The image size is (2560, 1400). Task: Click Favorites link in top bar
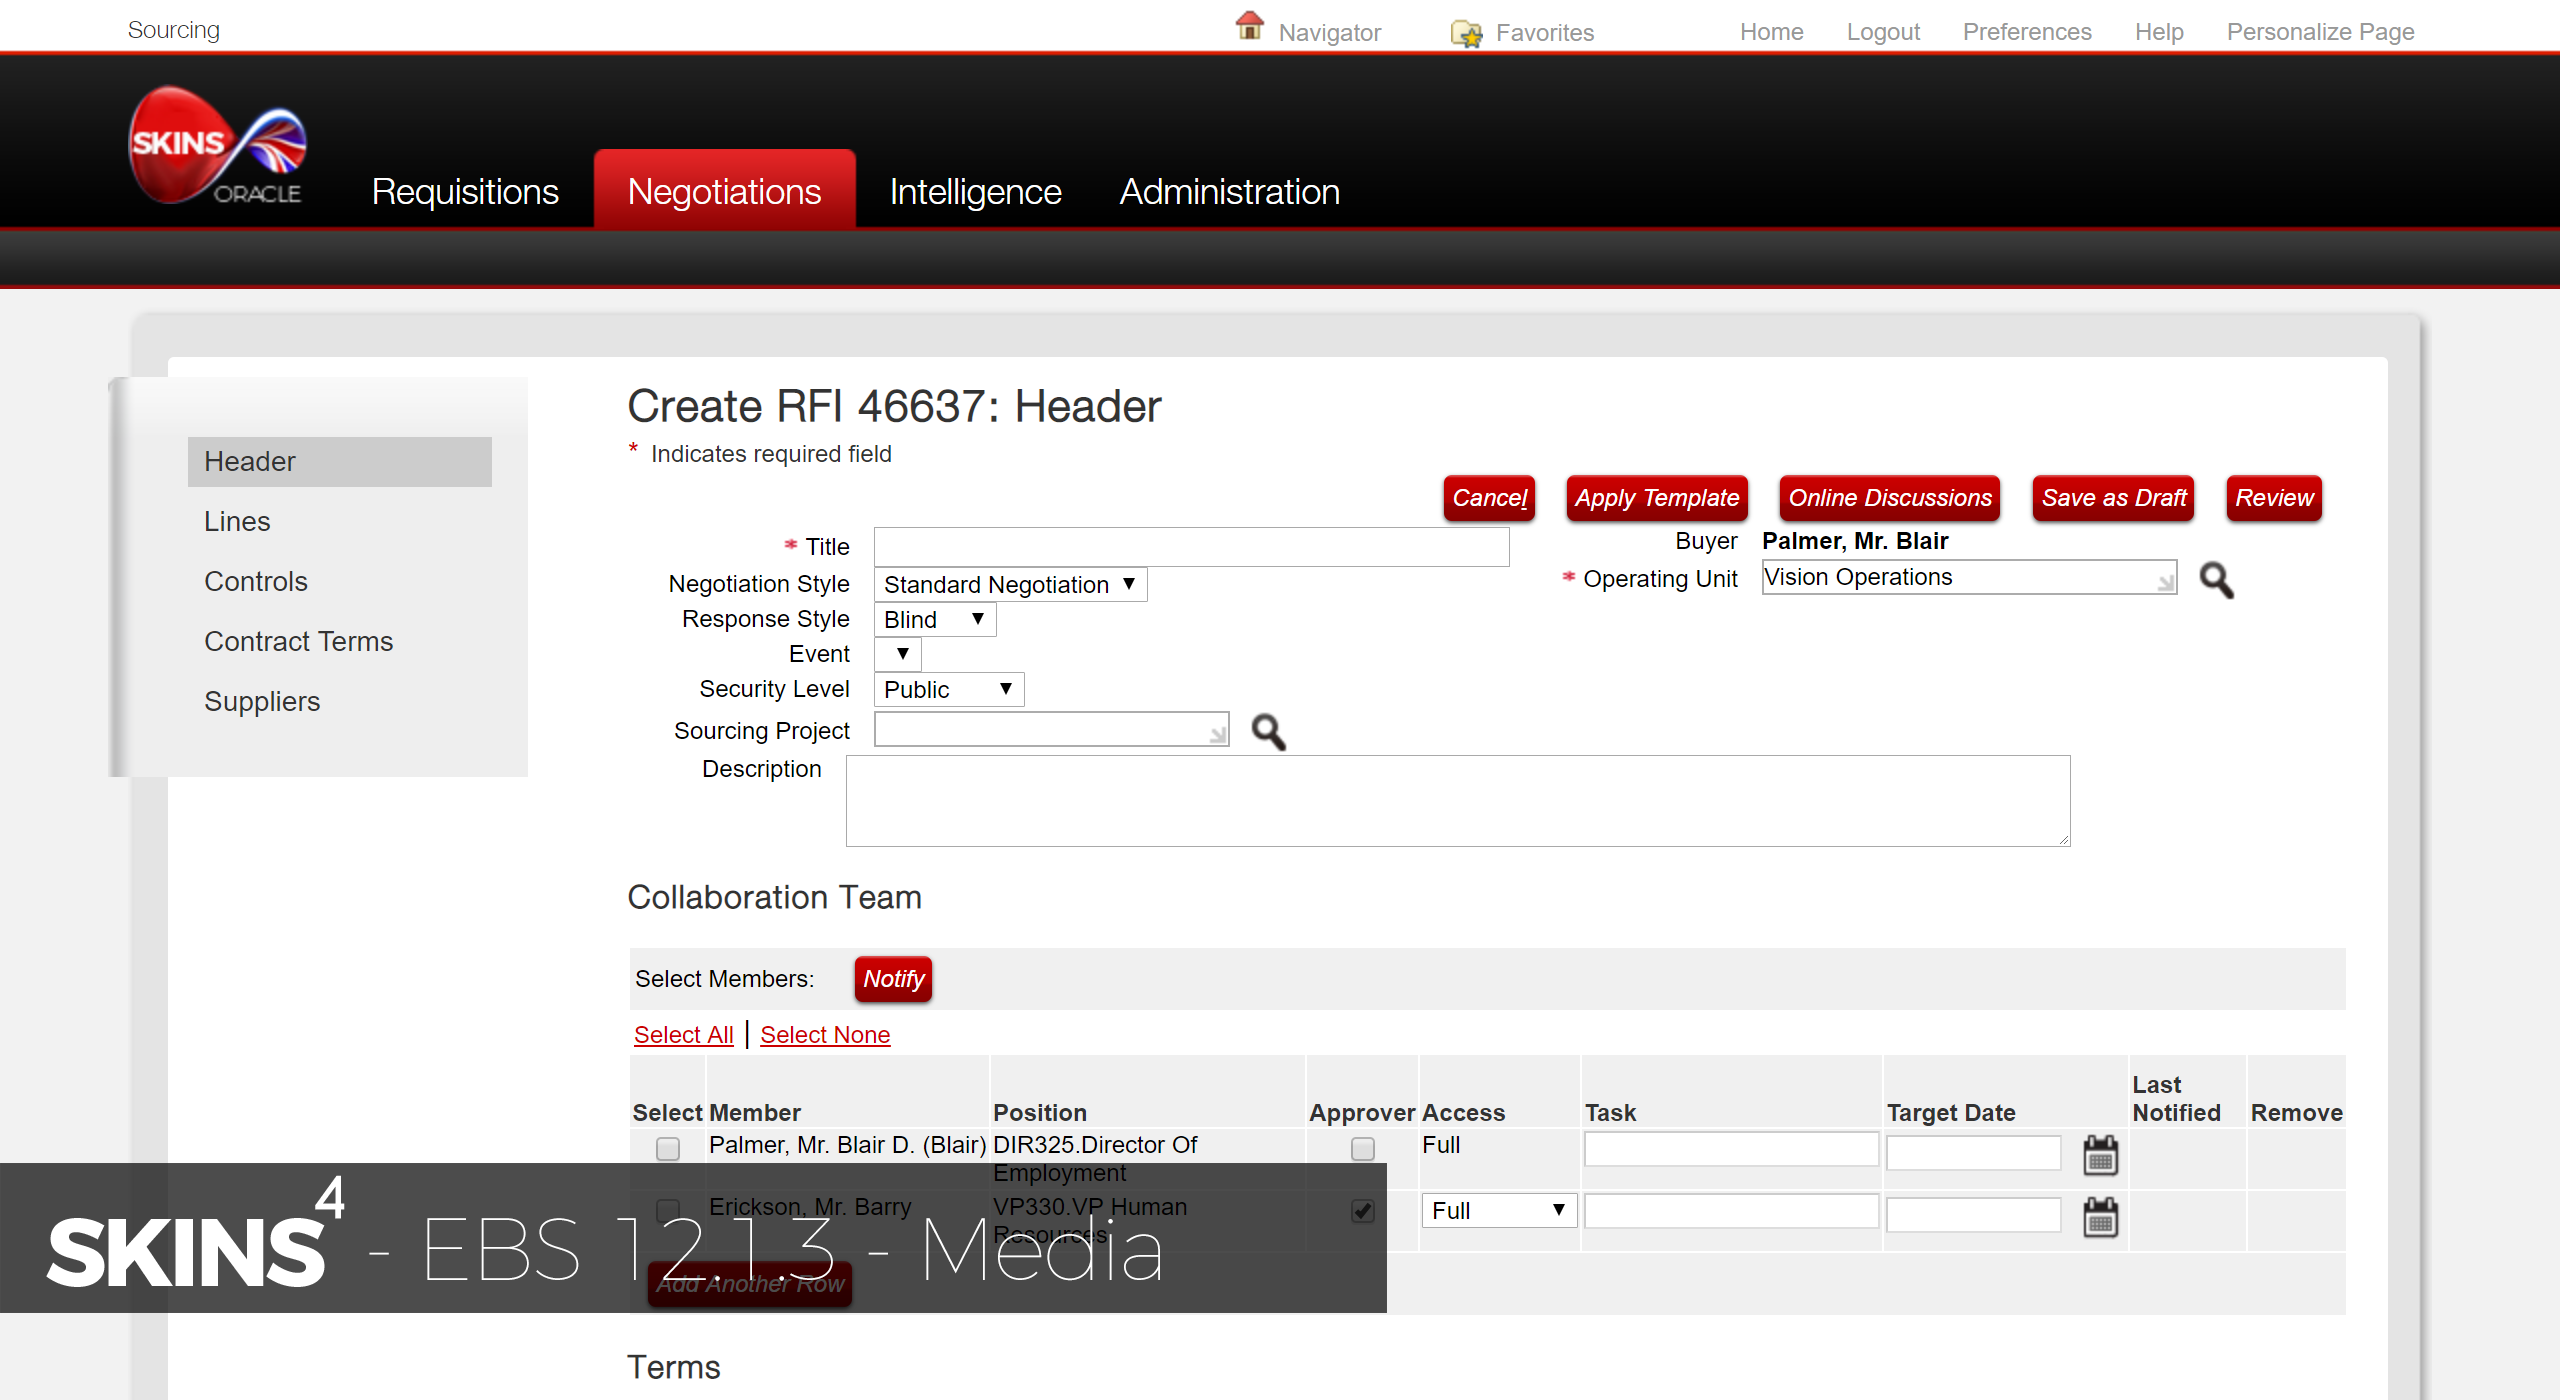click(1545, 33)
